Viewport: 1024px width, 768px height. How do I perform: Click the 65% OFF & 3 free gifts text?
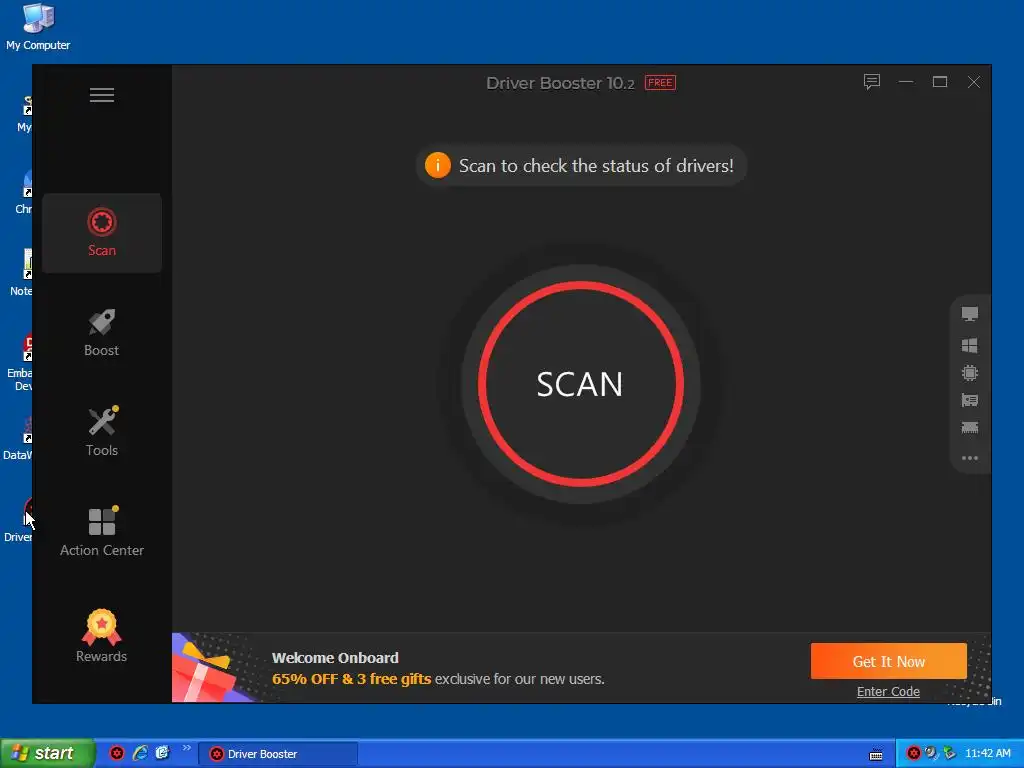click(351, 679)
